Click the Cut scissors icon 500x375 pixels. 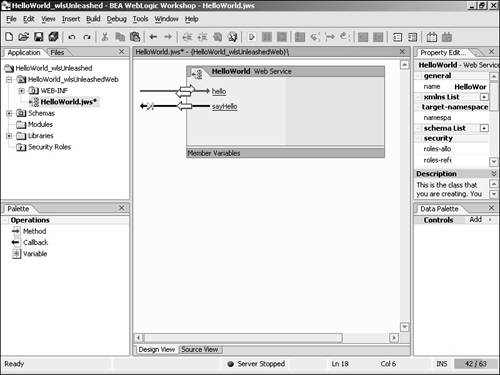[105, 37]
